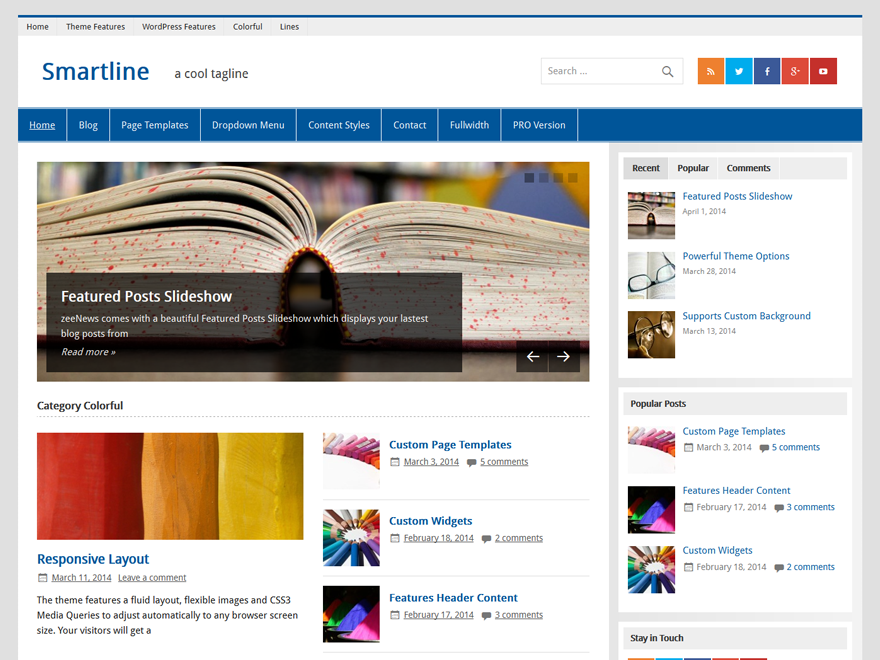
Task: Open Content Styles in navigation bar
Action: point(339,125)
